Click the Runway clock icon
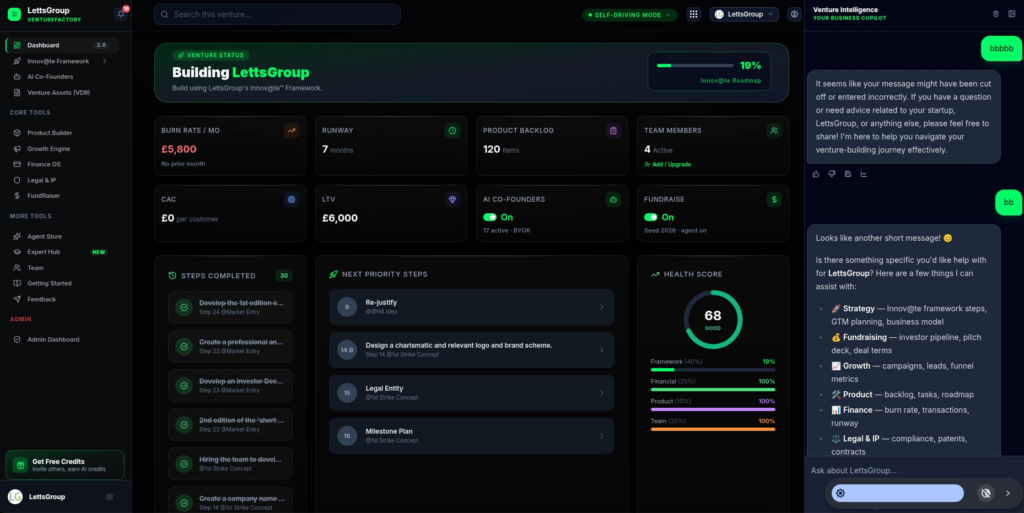Viewport: 1024px width, 513px height. [452, 131]
